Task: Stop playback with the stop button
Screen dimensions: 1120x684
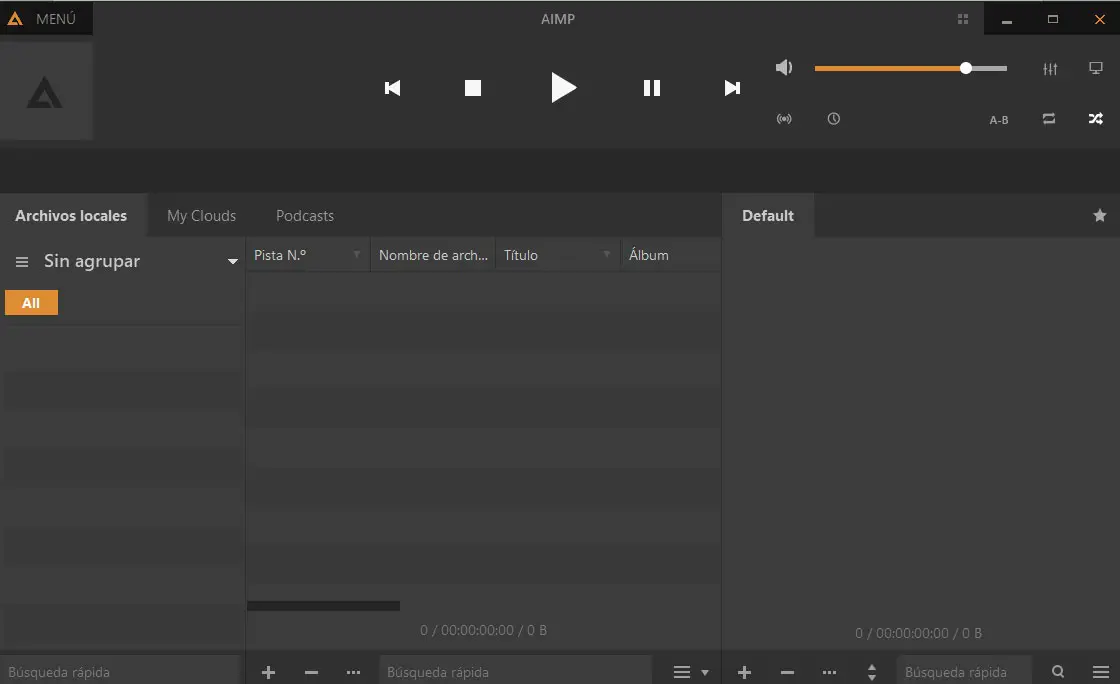Action: point(473,88)
